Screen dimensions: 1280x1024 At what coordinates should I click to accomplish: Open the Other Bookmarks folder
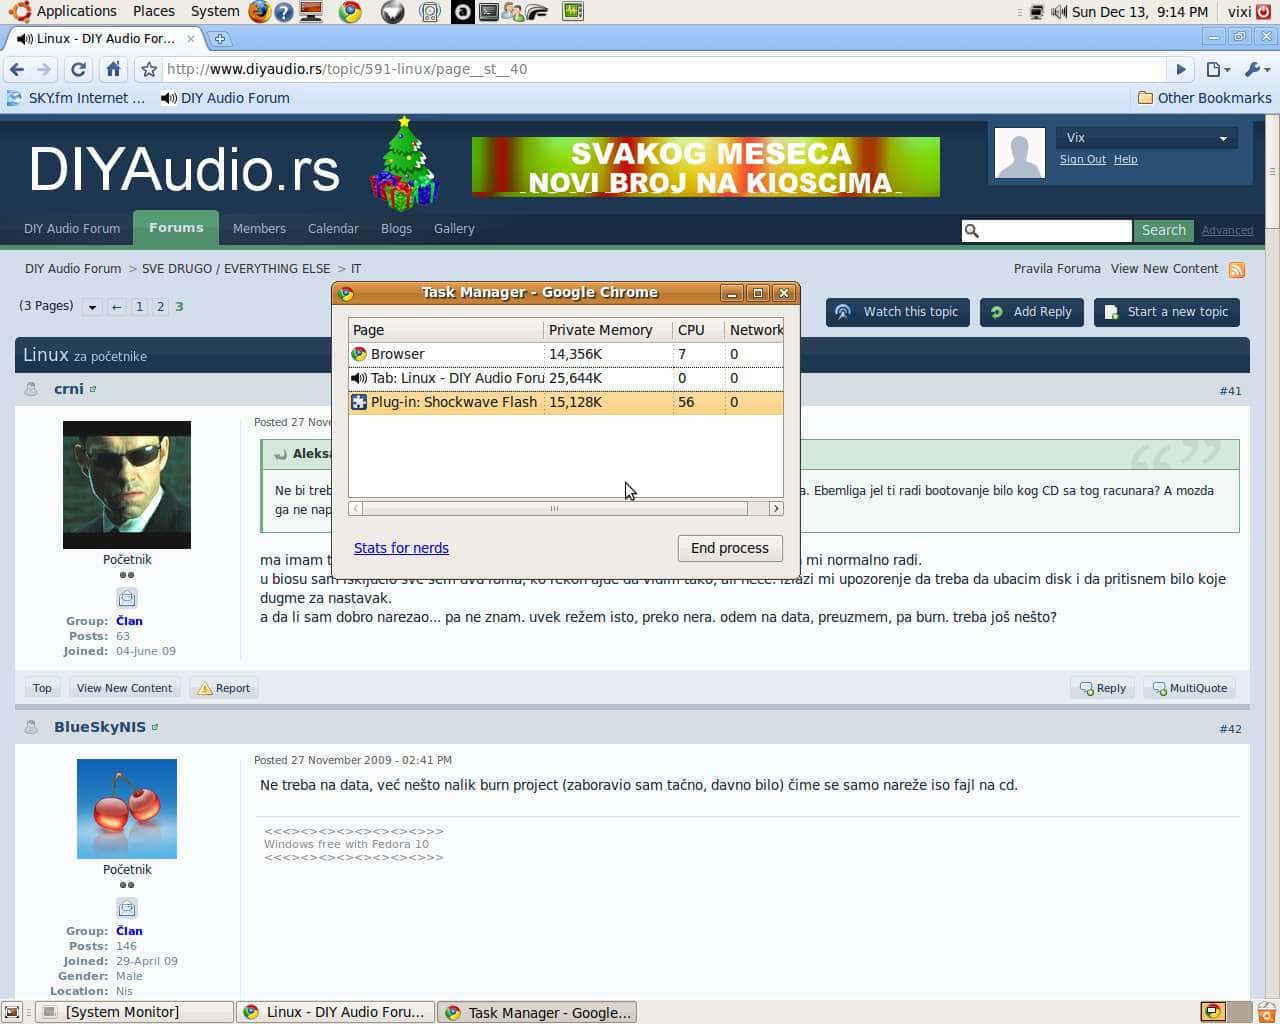(1205, 98)
